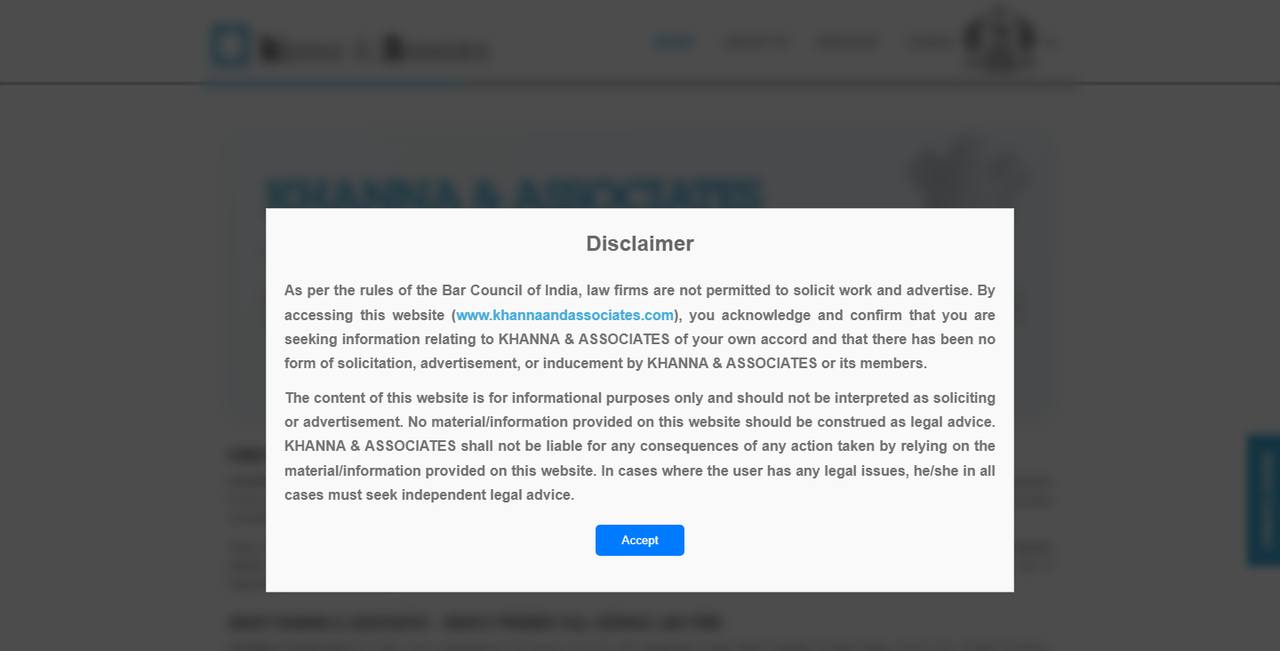Screen dimensions: 1280x651
Task: Click the round emblem in the header
Action: (999, 40)
